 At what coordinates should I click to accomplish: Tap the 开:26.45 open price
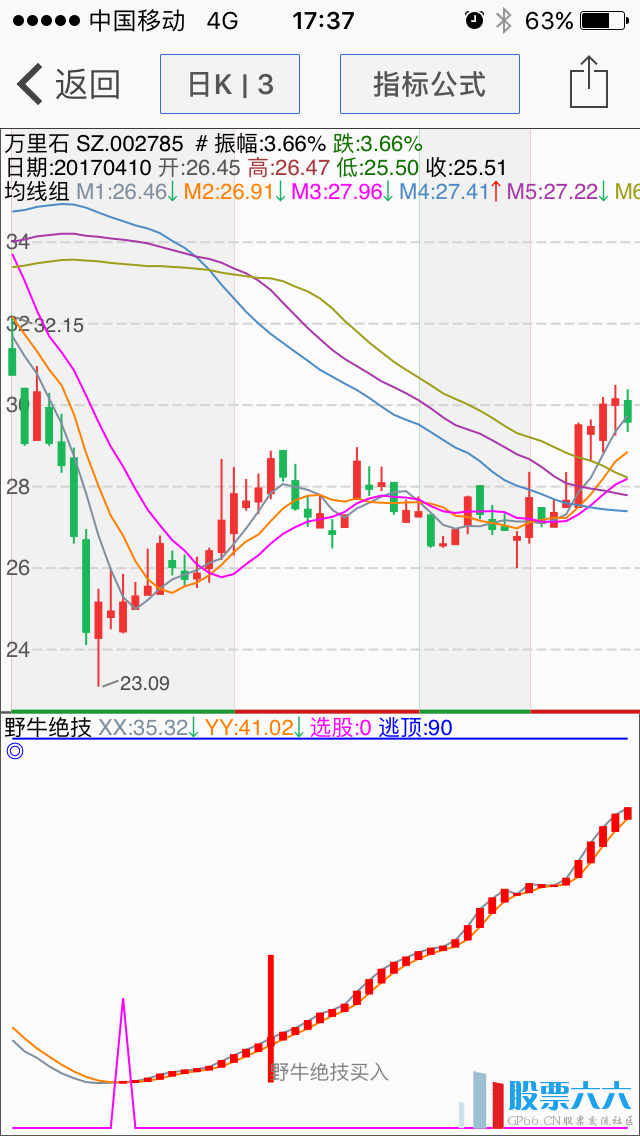[x=199, y=168]
